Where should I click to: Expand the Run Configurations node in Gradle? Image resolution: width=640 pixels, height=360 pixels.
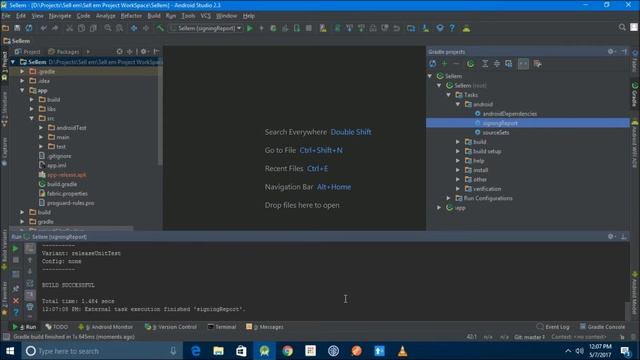(x=449, y=198)
